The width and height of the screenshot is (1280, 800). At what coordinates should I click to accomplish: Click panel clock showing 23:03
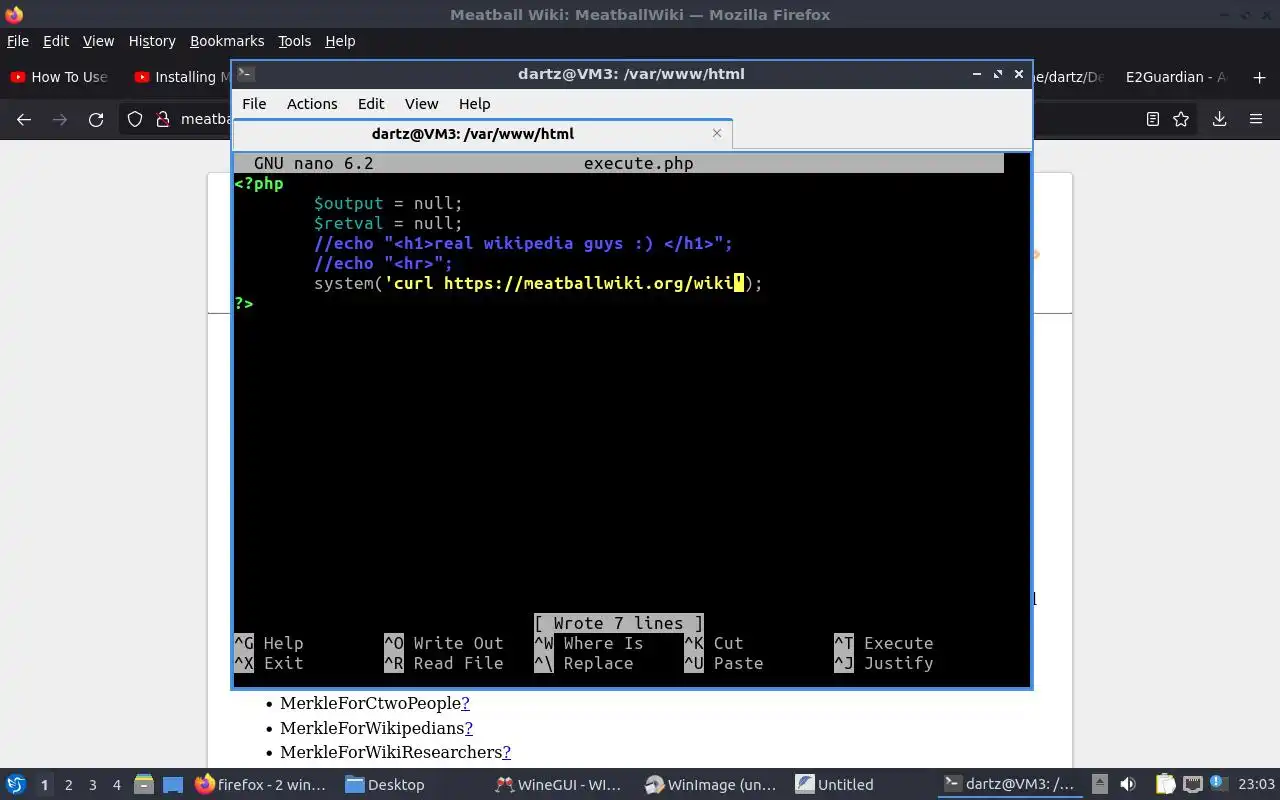1256,784
